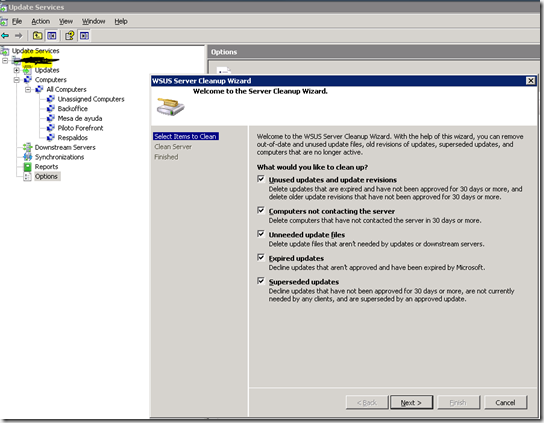Select Piloto Forefront group

[80, 128]
